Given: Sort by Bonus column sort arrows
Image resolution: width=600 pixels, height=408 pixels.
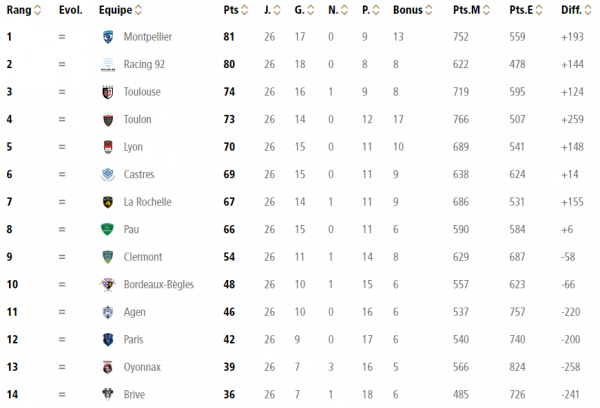Looking at the screenshot, I should coord(429,10).
